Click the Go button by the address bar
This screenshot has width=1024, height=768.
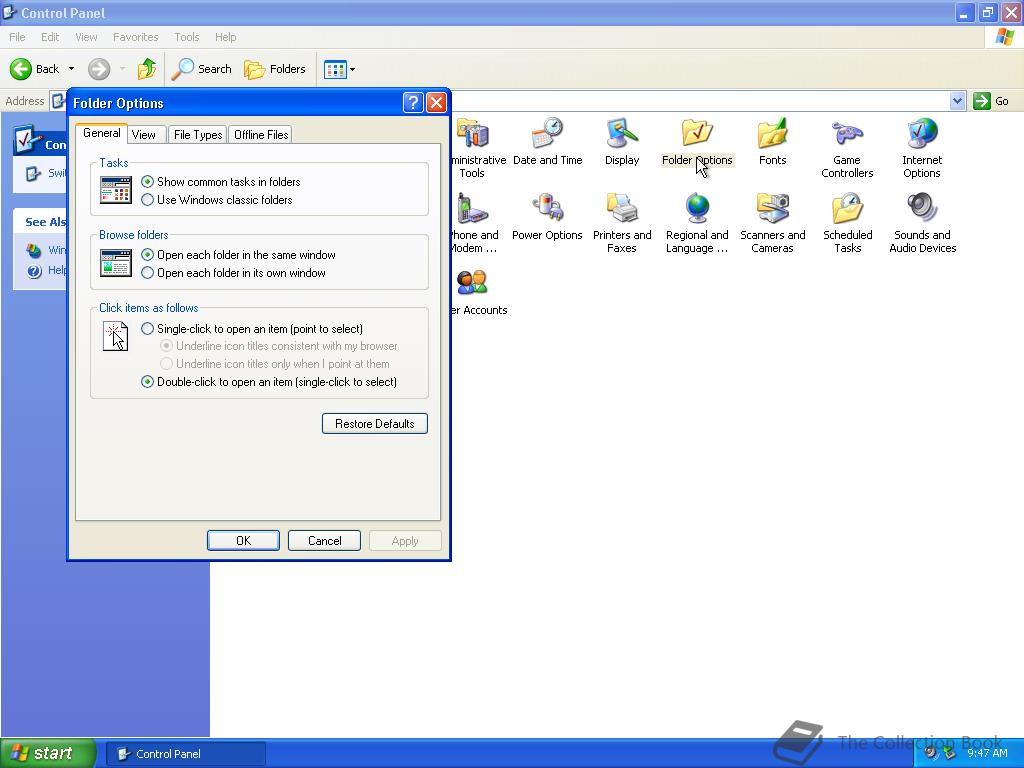[x=991, y=101]
